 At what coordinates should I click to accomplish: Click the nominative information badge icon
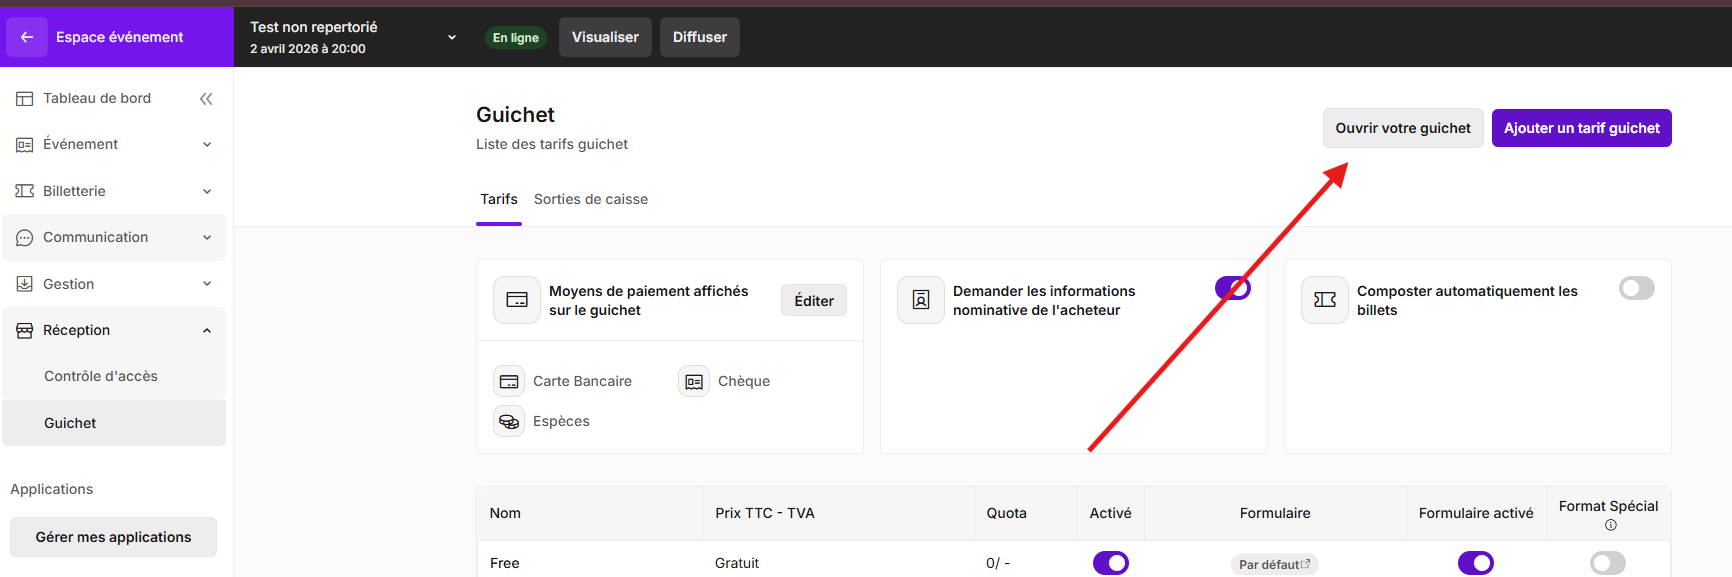[921, 300]
